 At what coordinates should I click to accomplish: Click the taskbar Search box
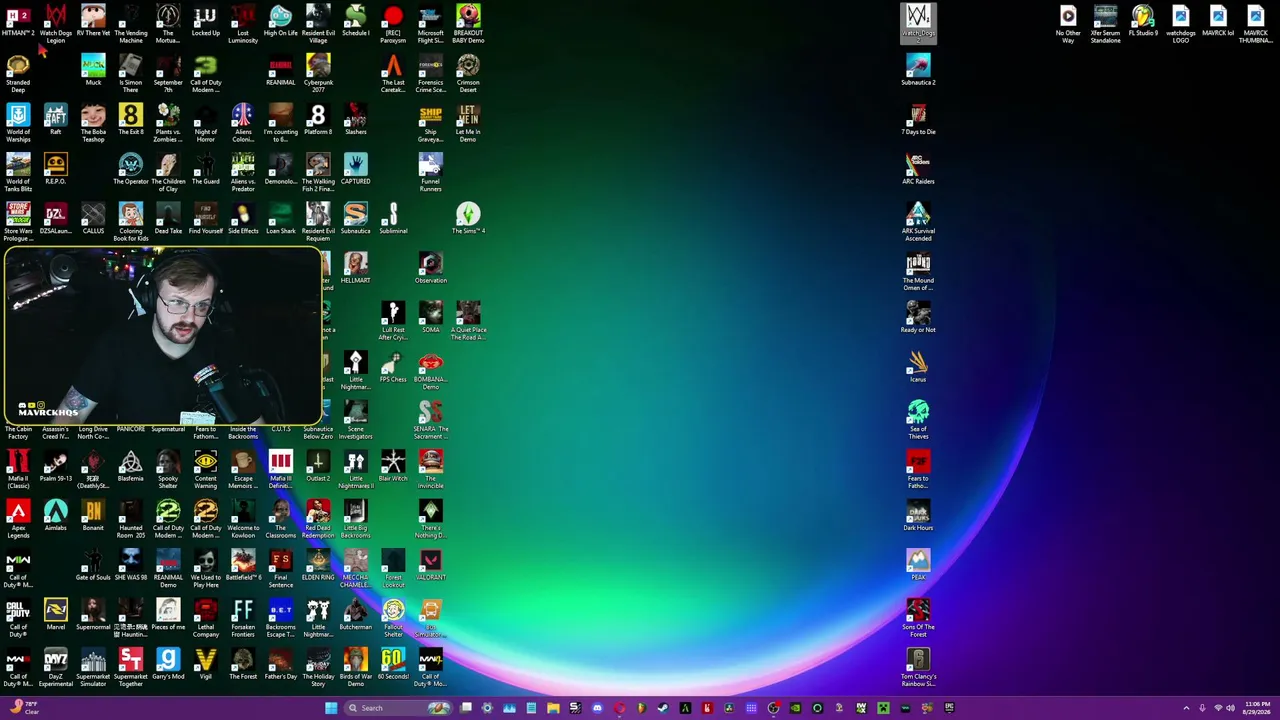(x=398, y=708)
